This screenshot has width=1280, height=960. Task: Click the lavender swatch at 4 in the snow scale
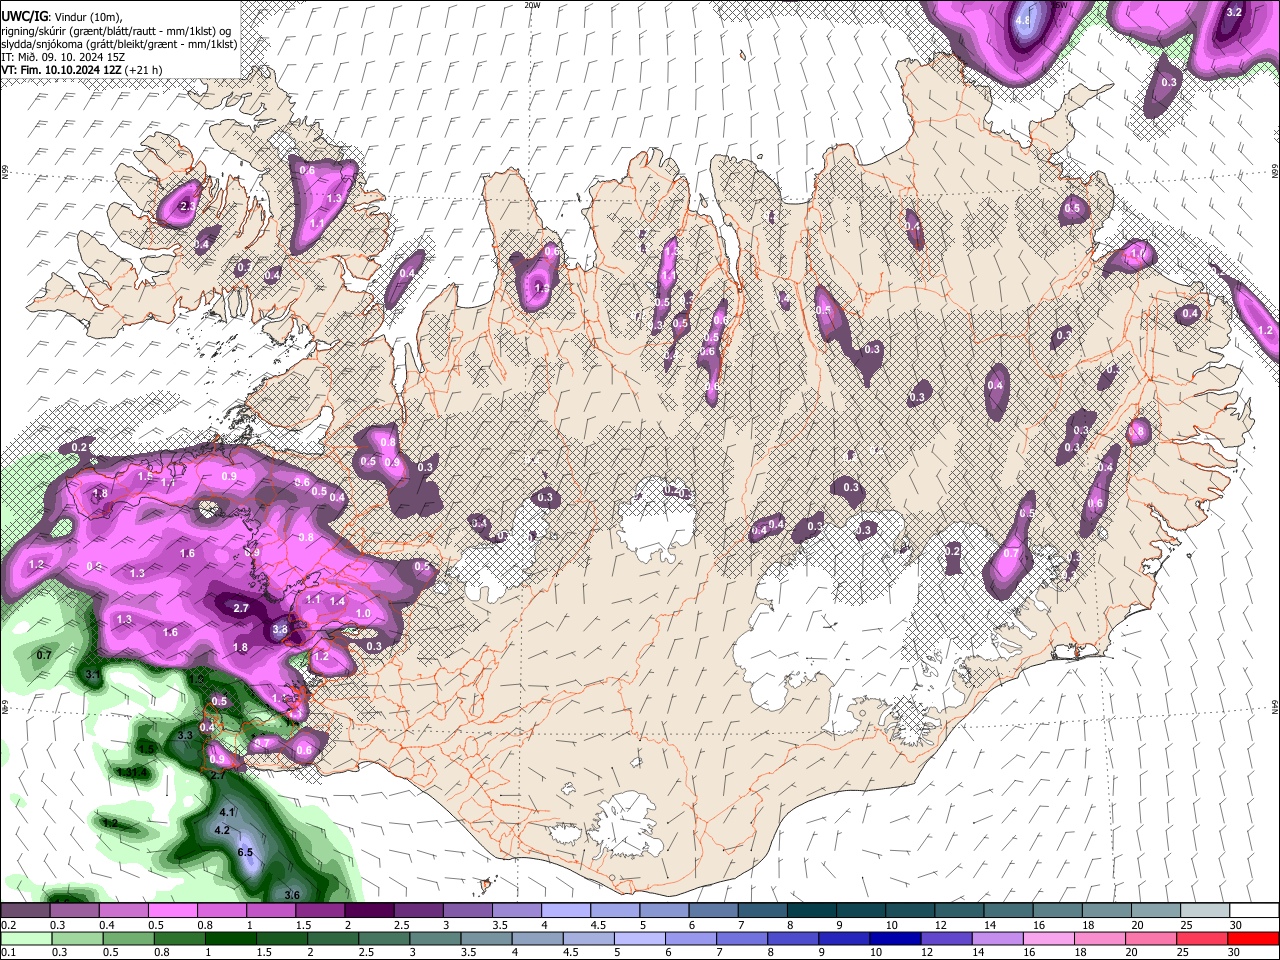click(x=567, y=911)
